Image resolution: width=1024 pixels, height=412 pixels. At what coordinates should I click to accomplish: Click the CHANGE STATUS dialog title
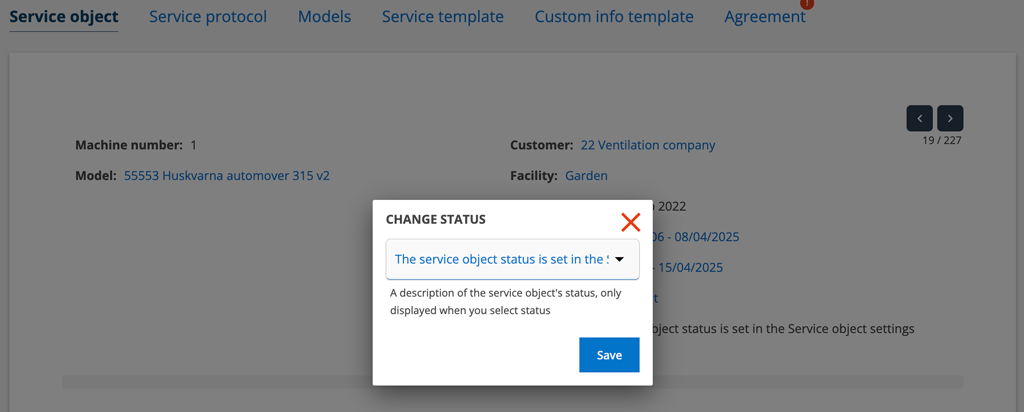pos(436,219)
